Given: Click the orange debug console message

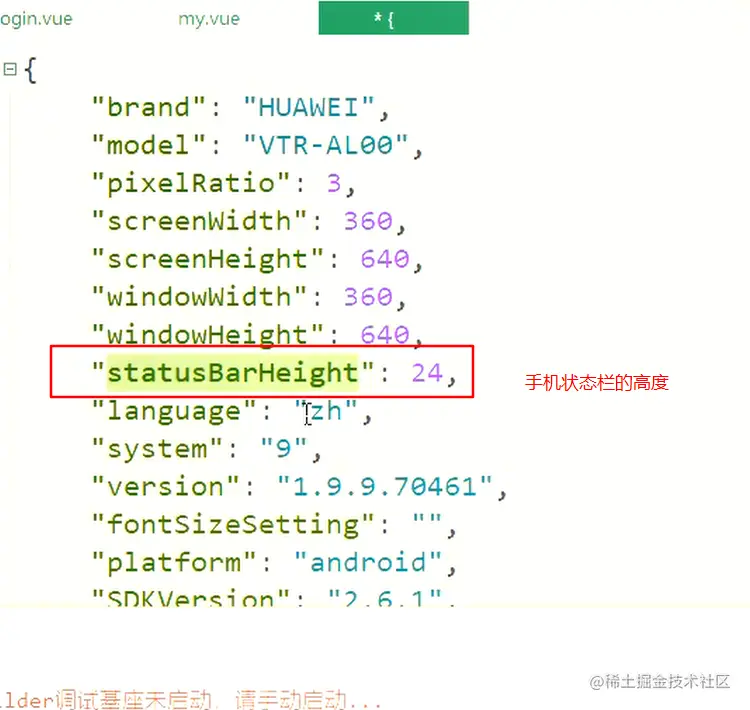Looking at the screenshot, I should point(191,700).
